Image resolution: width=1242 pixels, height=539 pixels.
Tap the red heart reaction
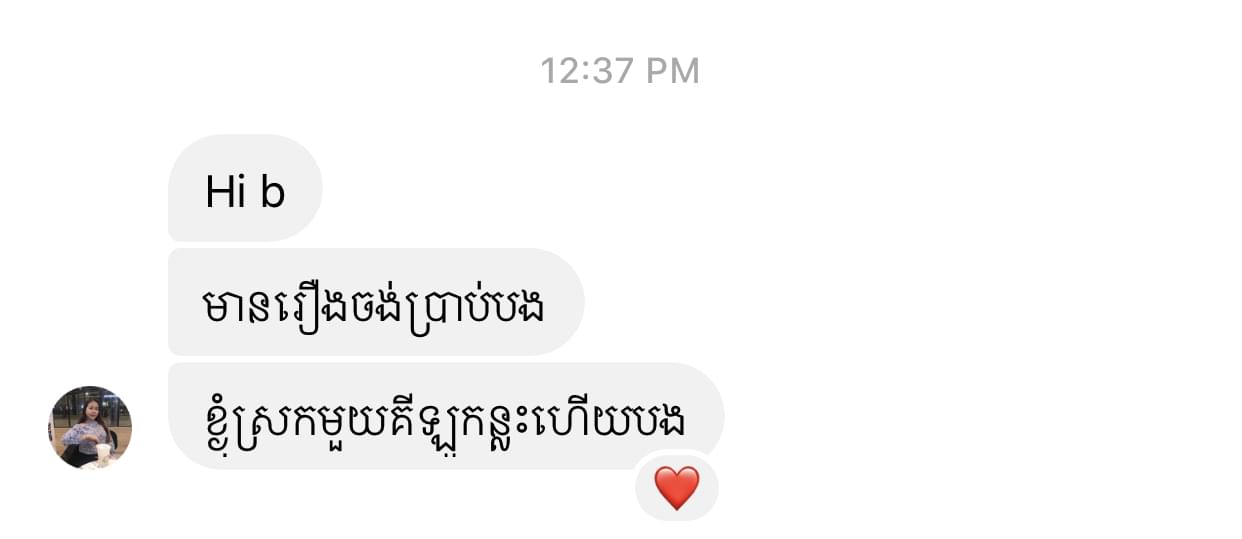click(677, 488)
